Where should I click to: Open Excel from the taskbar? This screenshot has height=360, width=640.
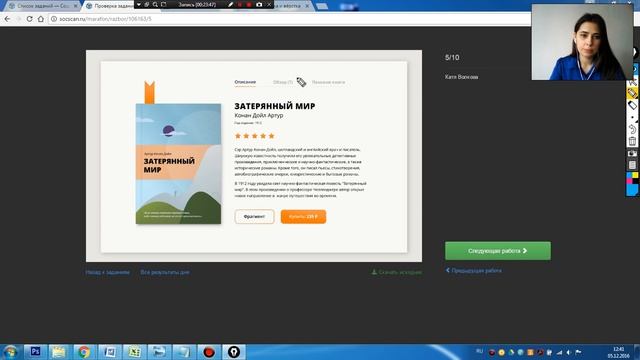[x=134, y=351]
